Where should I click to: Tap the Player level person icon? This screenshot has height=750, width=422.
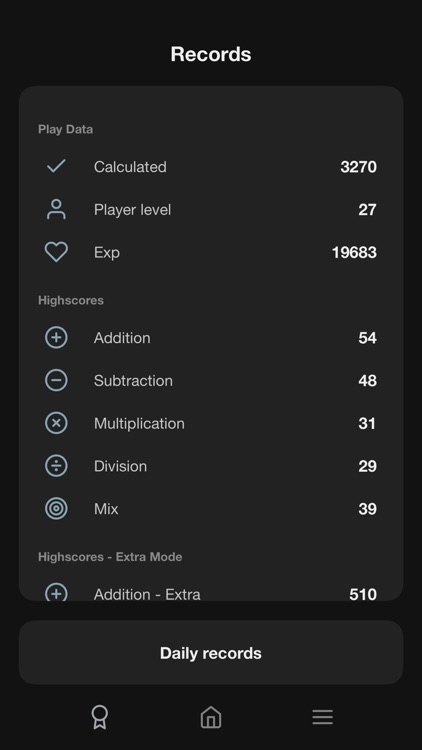[x=56, y=209]
